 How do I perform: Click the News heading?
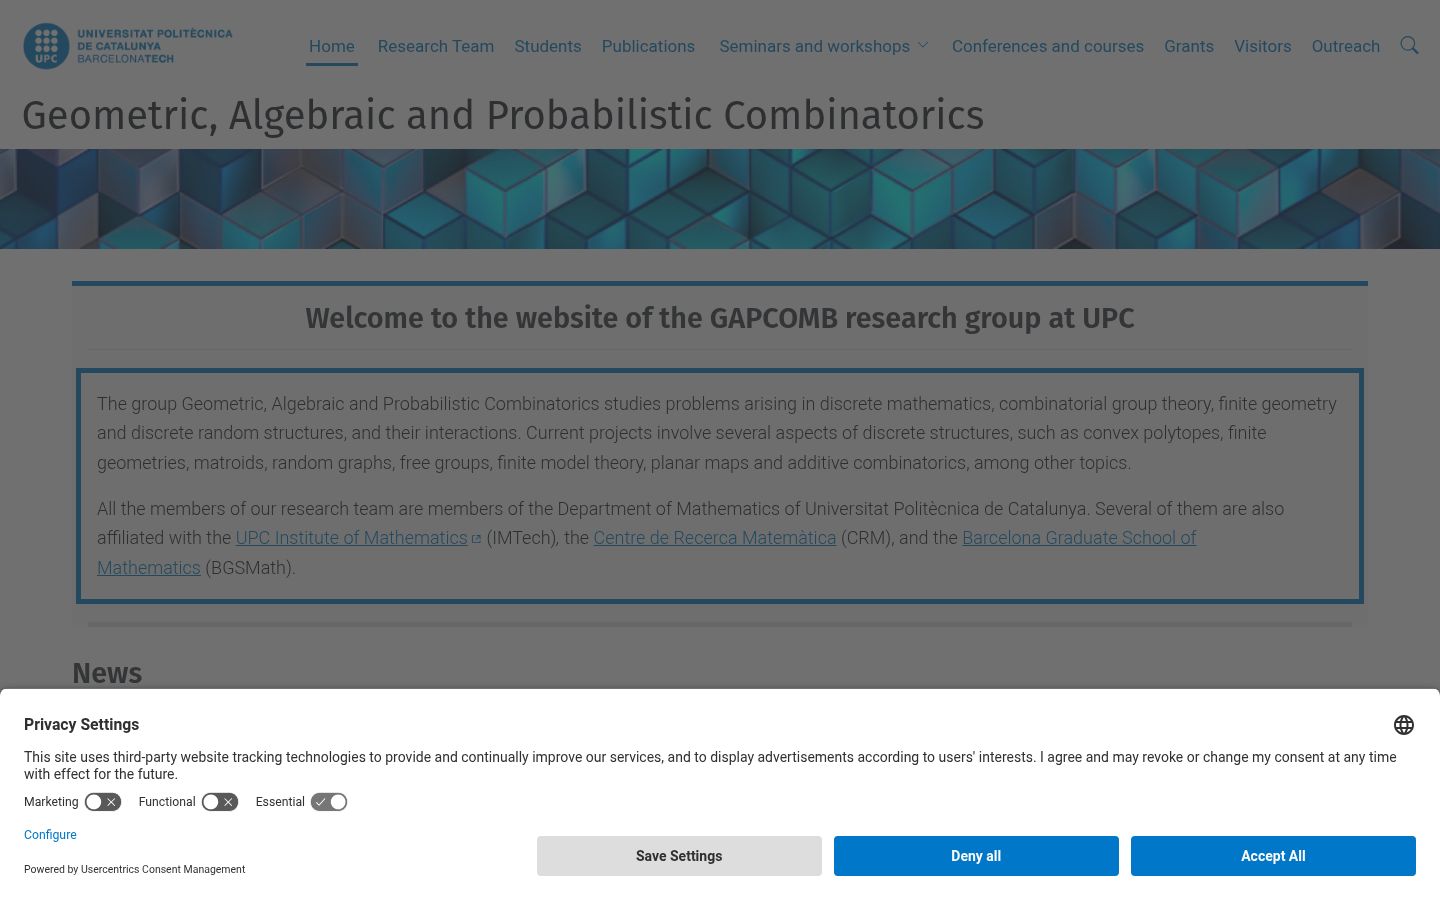pos(107,673)
